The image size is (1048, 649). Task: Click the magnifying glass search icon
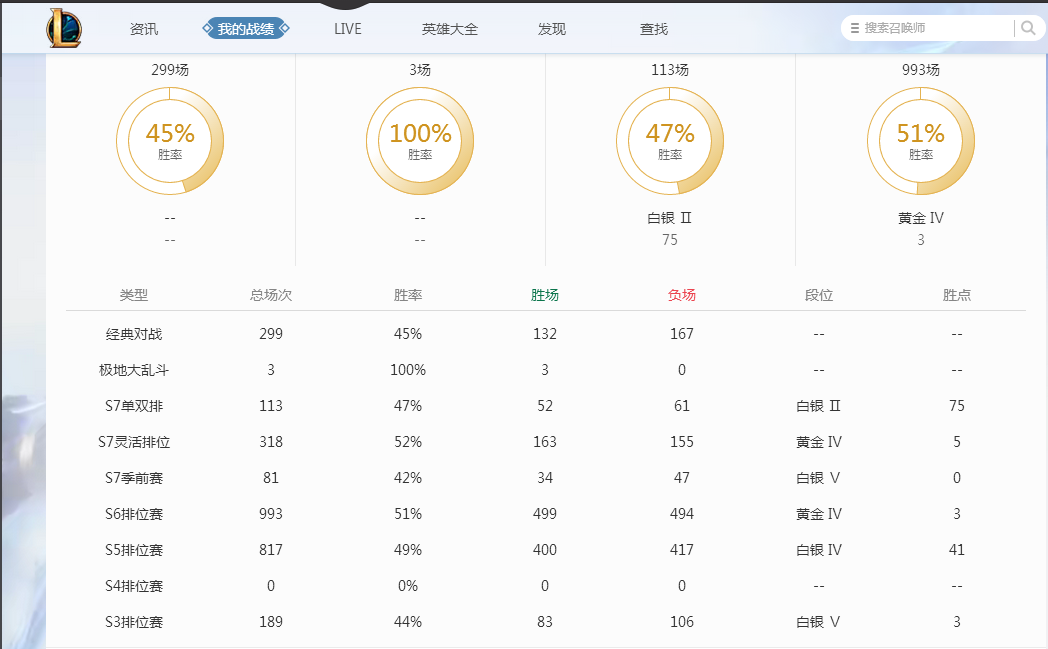click(1028, 28)
